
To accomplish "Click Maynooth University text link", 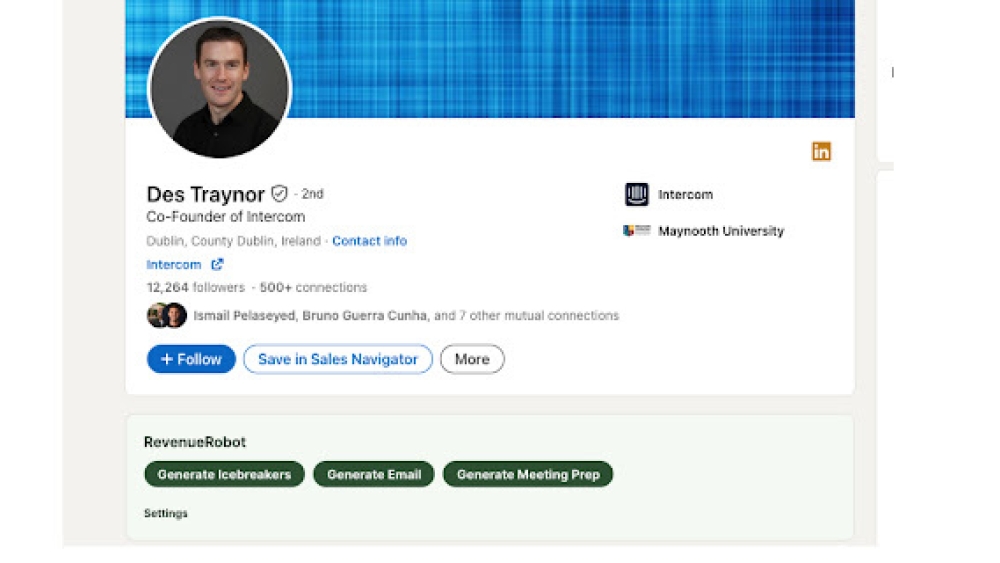I will click(721, 231).
